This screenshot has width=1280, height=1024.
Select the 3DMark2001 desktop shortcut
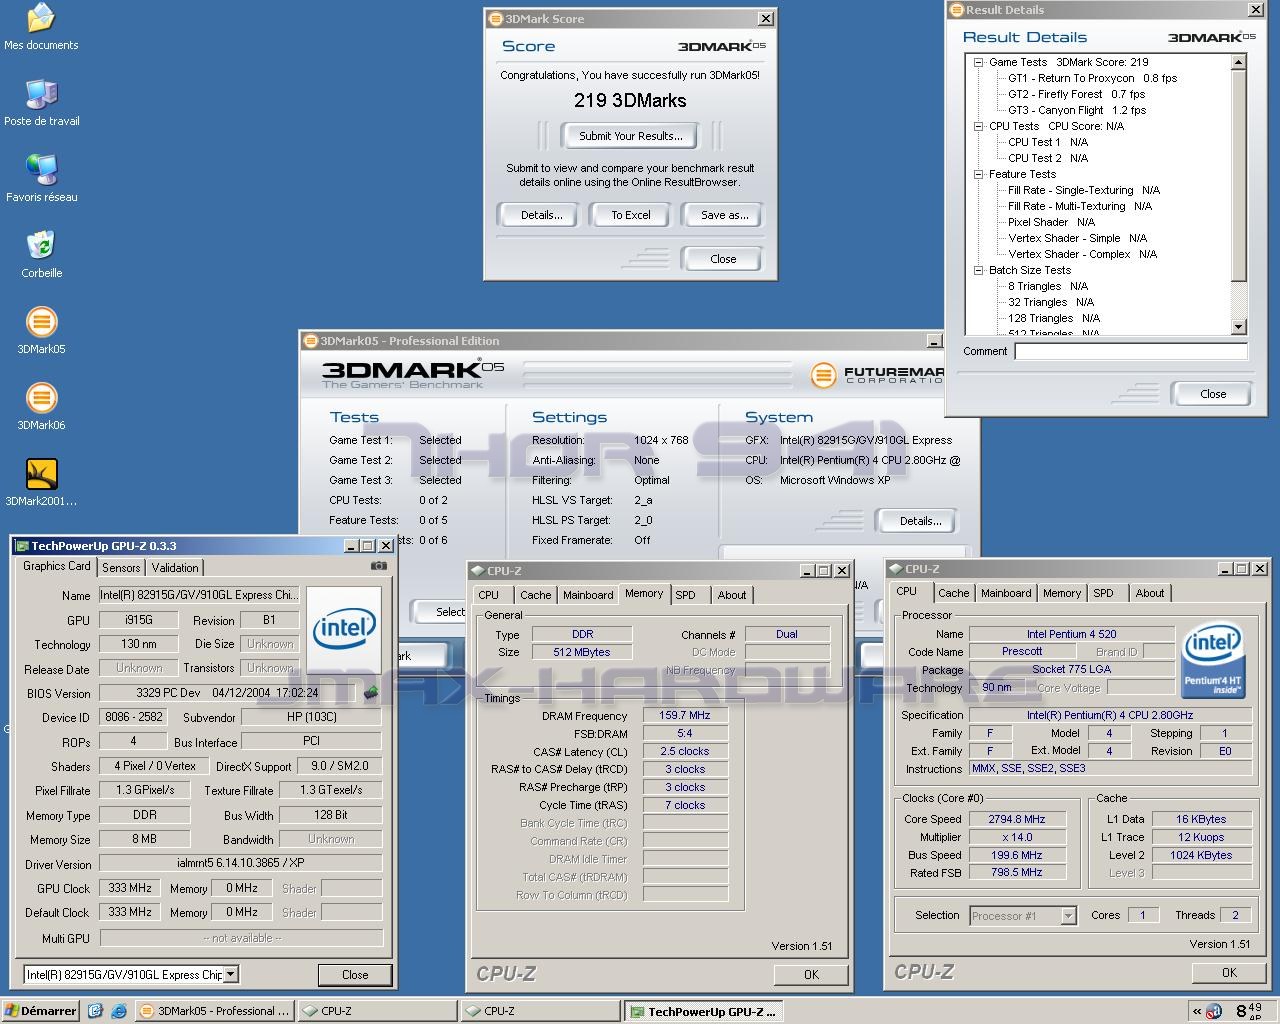click(x=41, y=483)
